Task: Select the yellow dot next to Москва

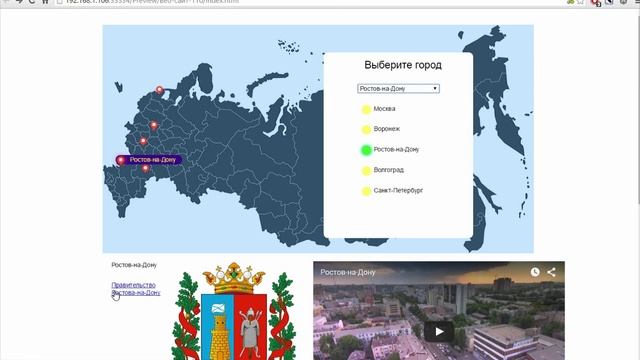Action: pyautogui.click(x=366, y=109)
